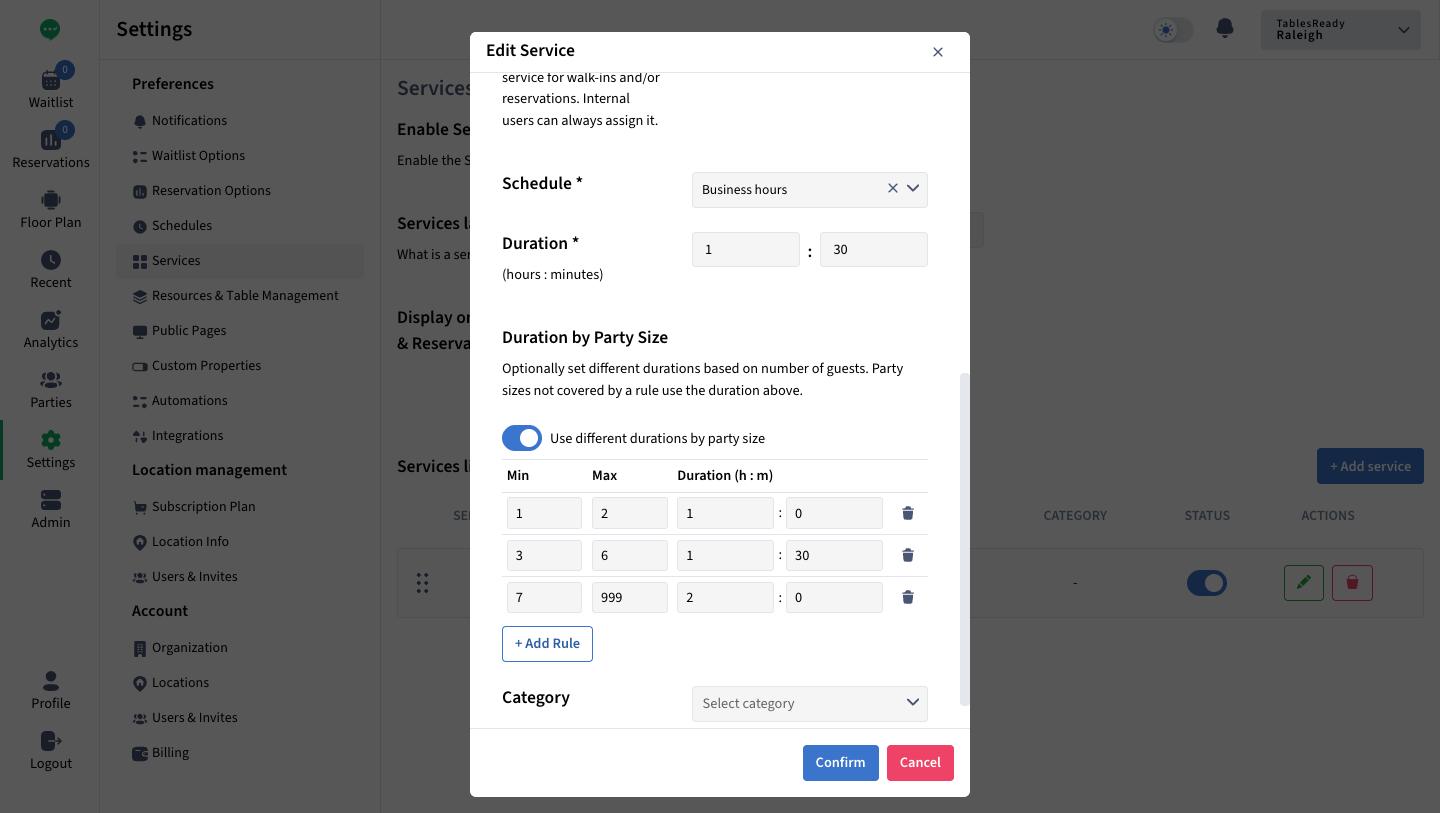
Task: Clear the Business hours schedule selection
Action: [x=893, y=189]
